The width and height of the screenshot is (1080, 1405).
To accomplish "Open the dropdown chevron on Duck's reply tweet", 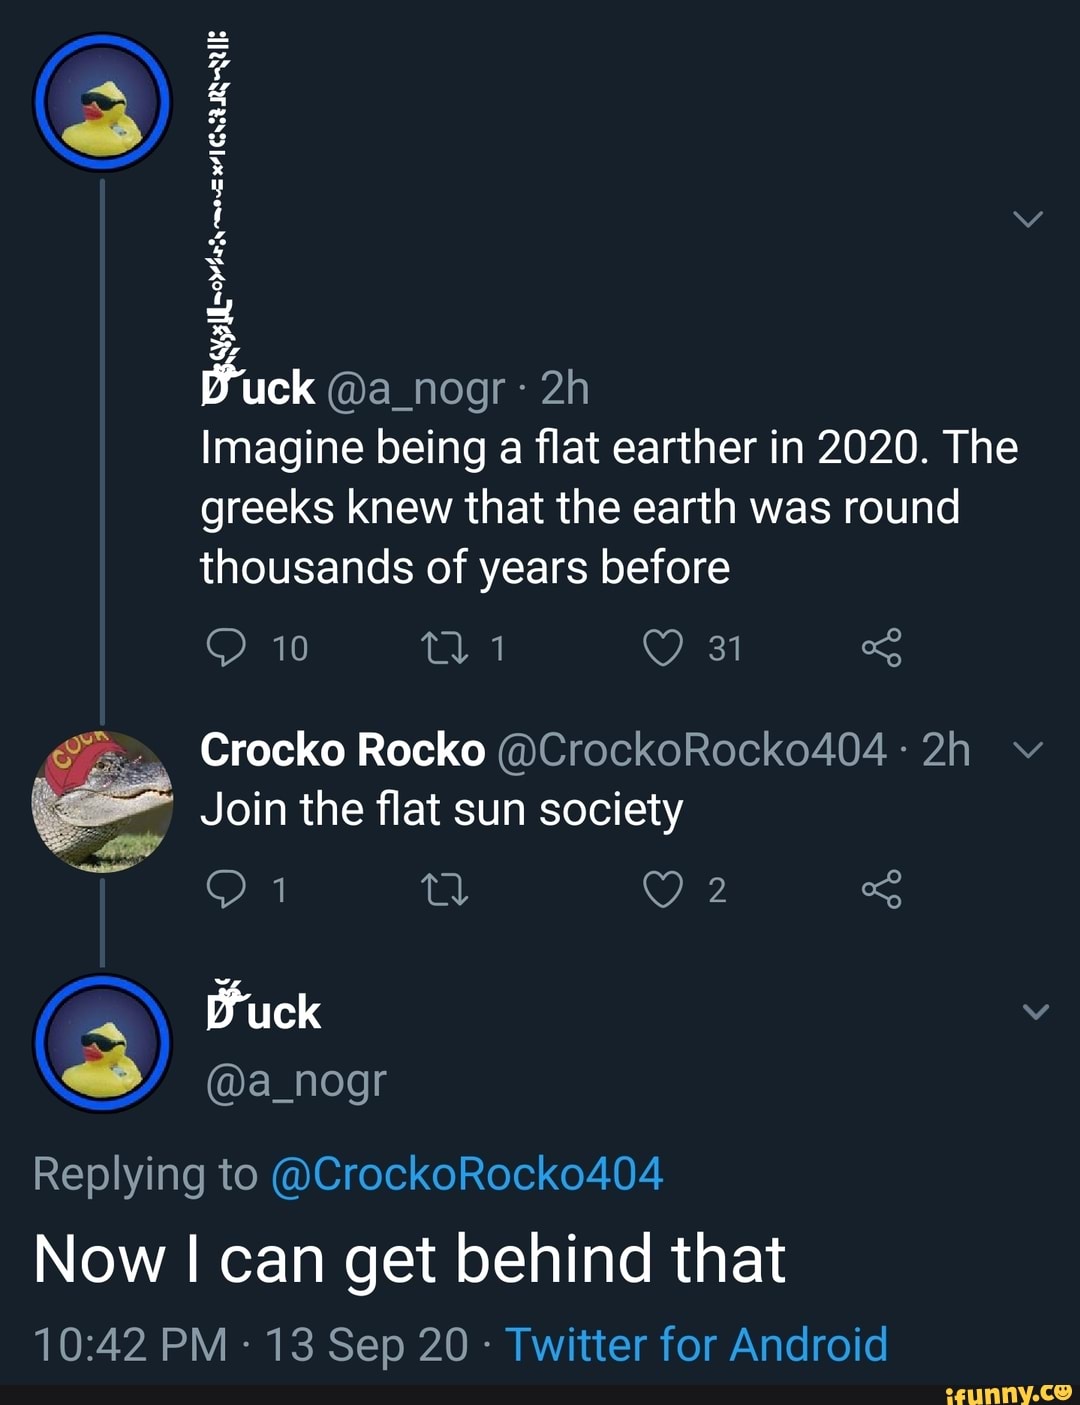I will 1030,1010.
